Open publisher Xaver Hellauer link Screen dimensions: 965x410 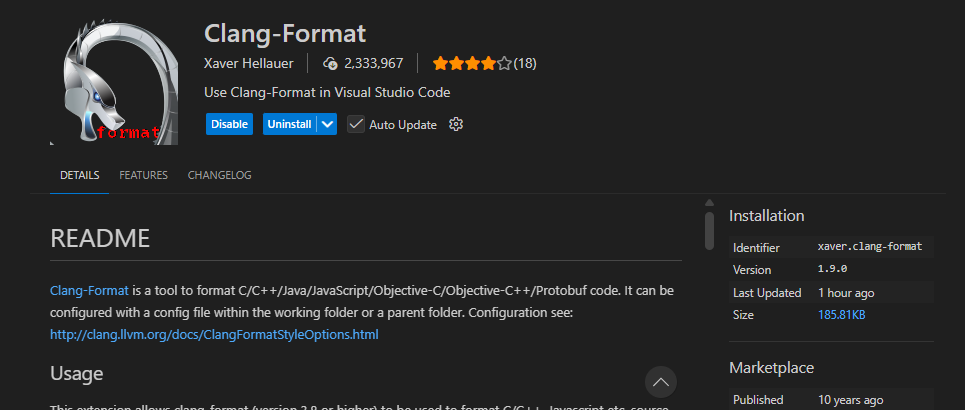248,63
